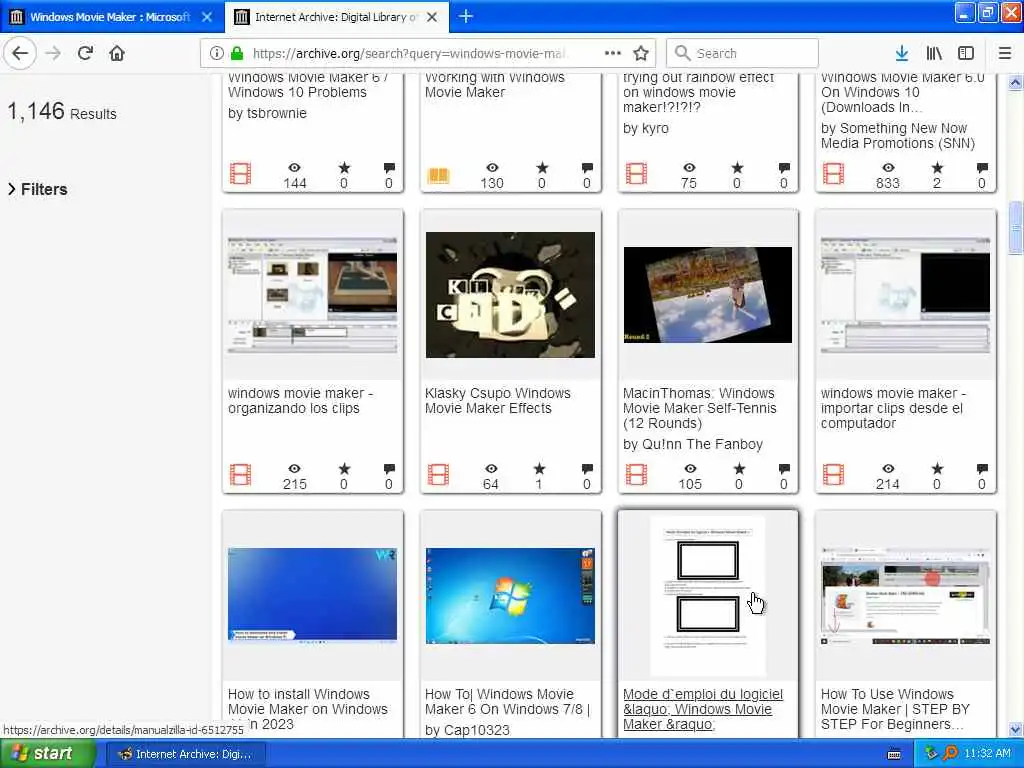Open Mode d'emploi du logiciel link
This screenshot has width=1024, height=768.
pos(703,709)
